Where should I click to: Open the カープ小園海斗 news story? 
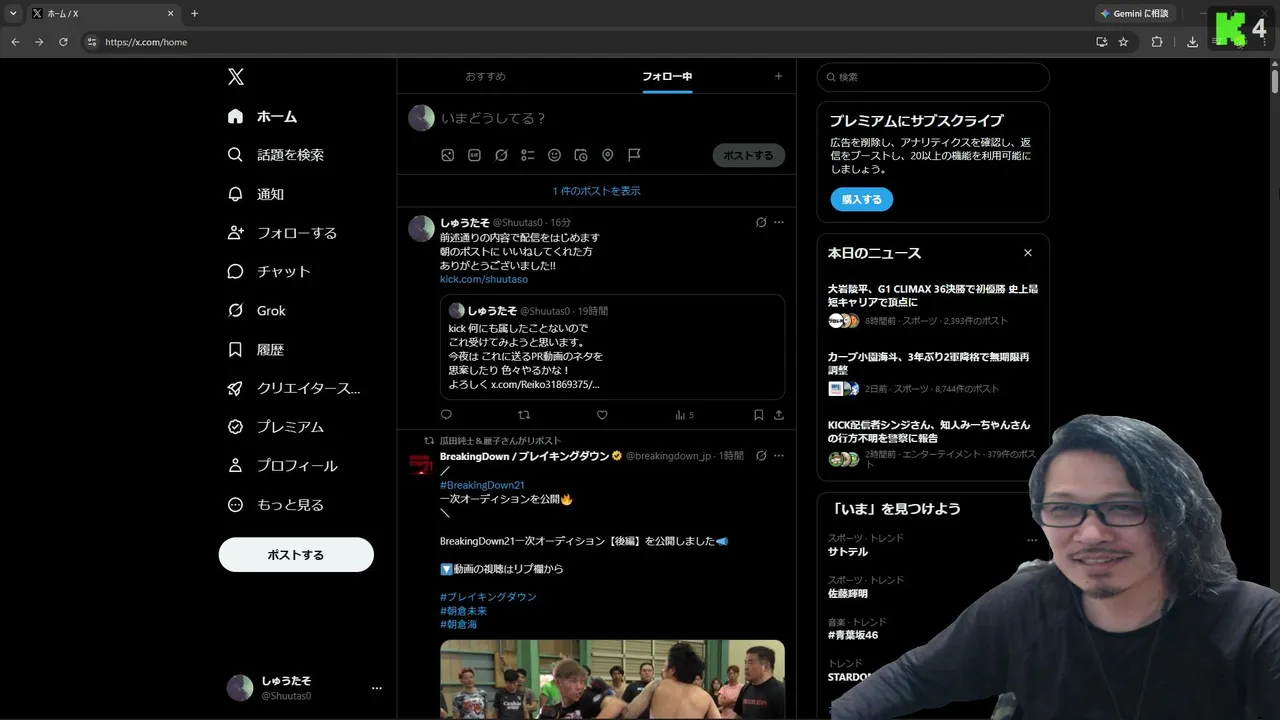click(x=933, y=372)
